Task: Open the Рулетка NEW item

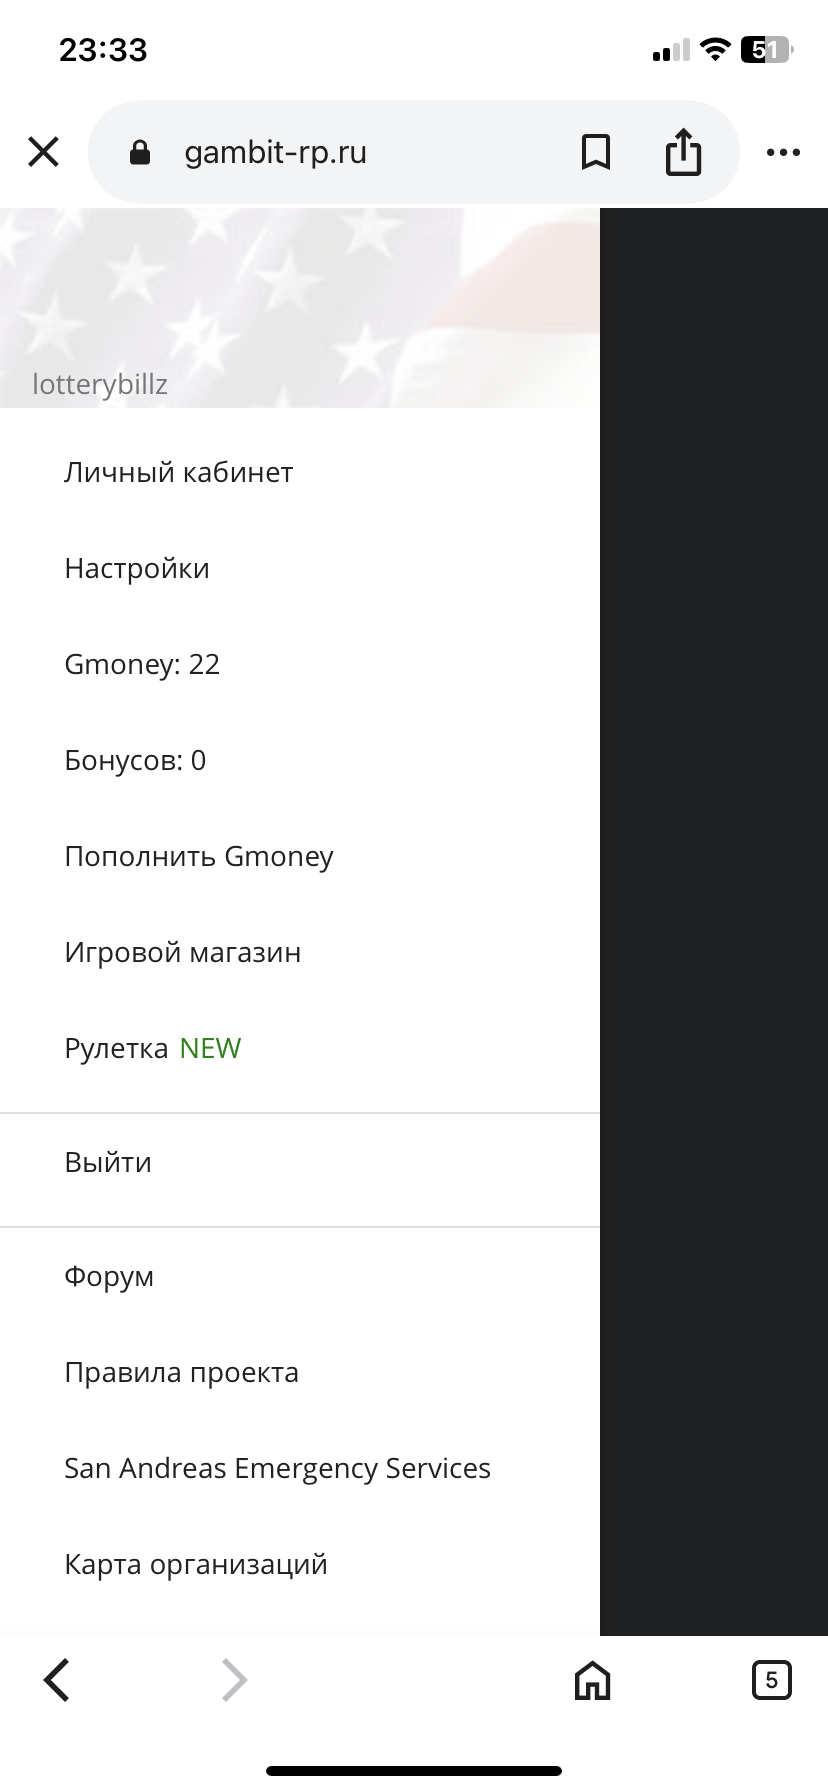Action: [153, 1048]
